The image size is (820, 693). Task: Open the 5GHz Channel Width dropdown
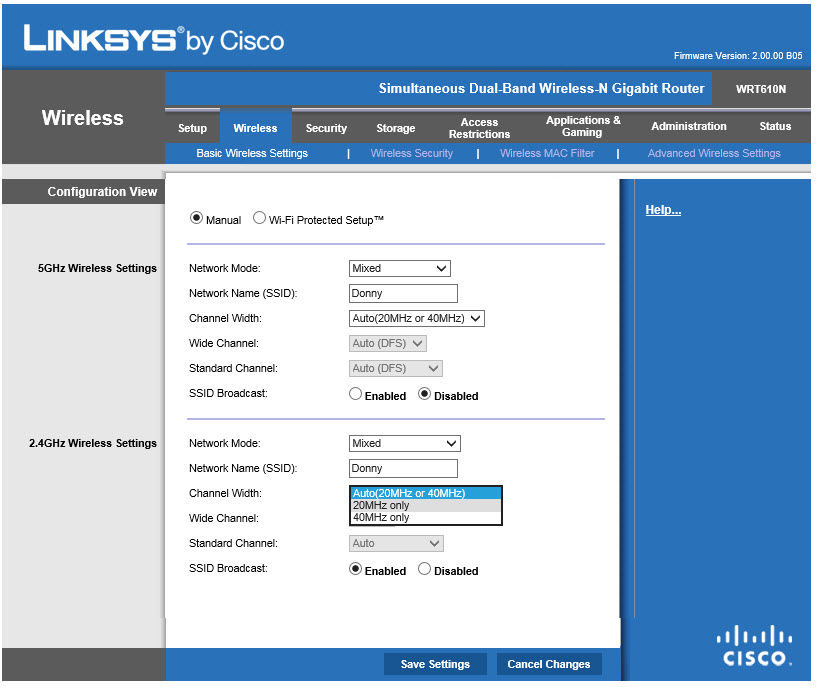(416, 319)
